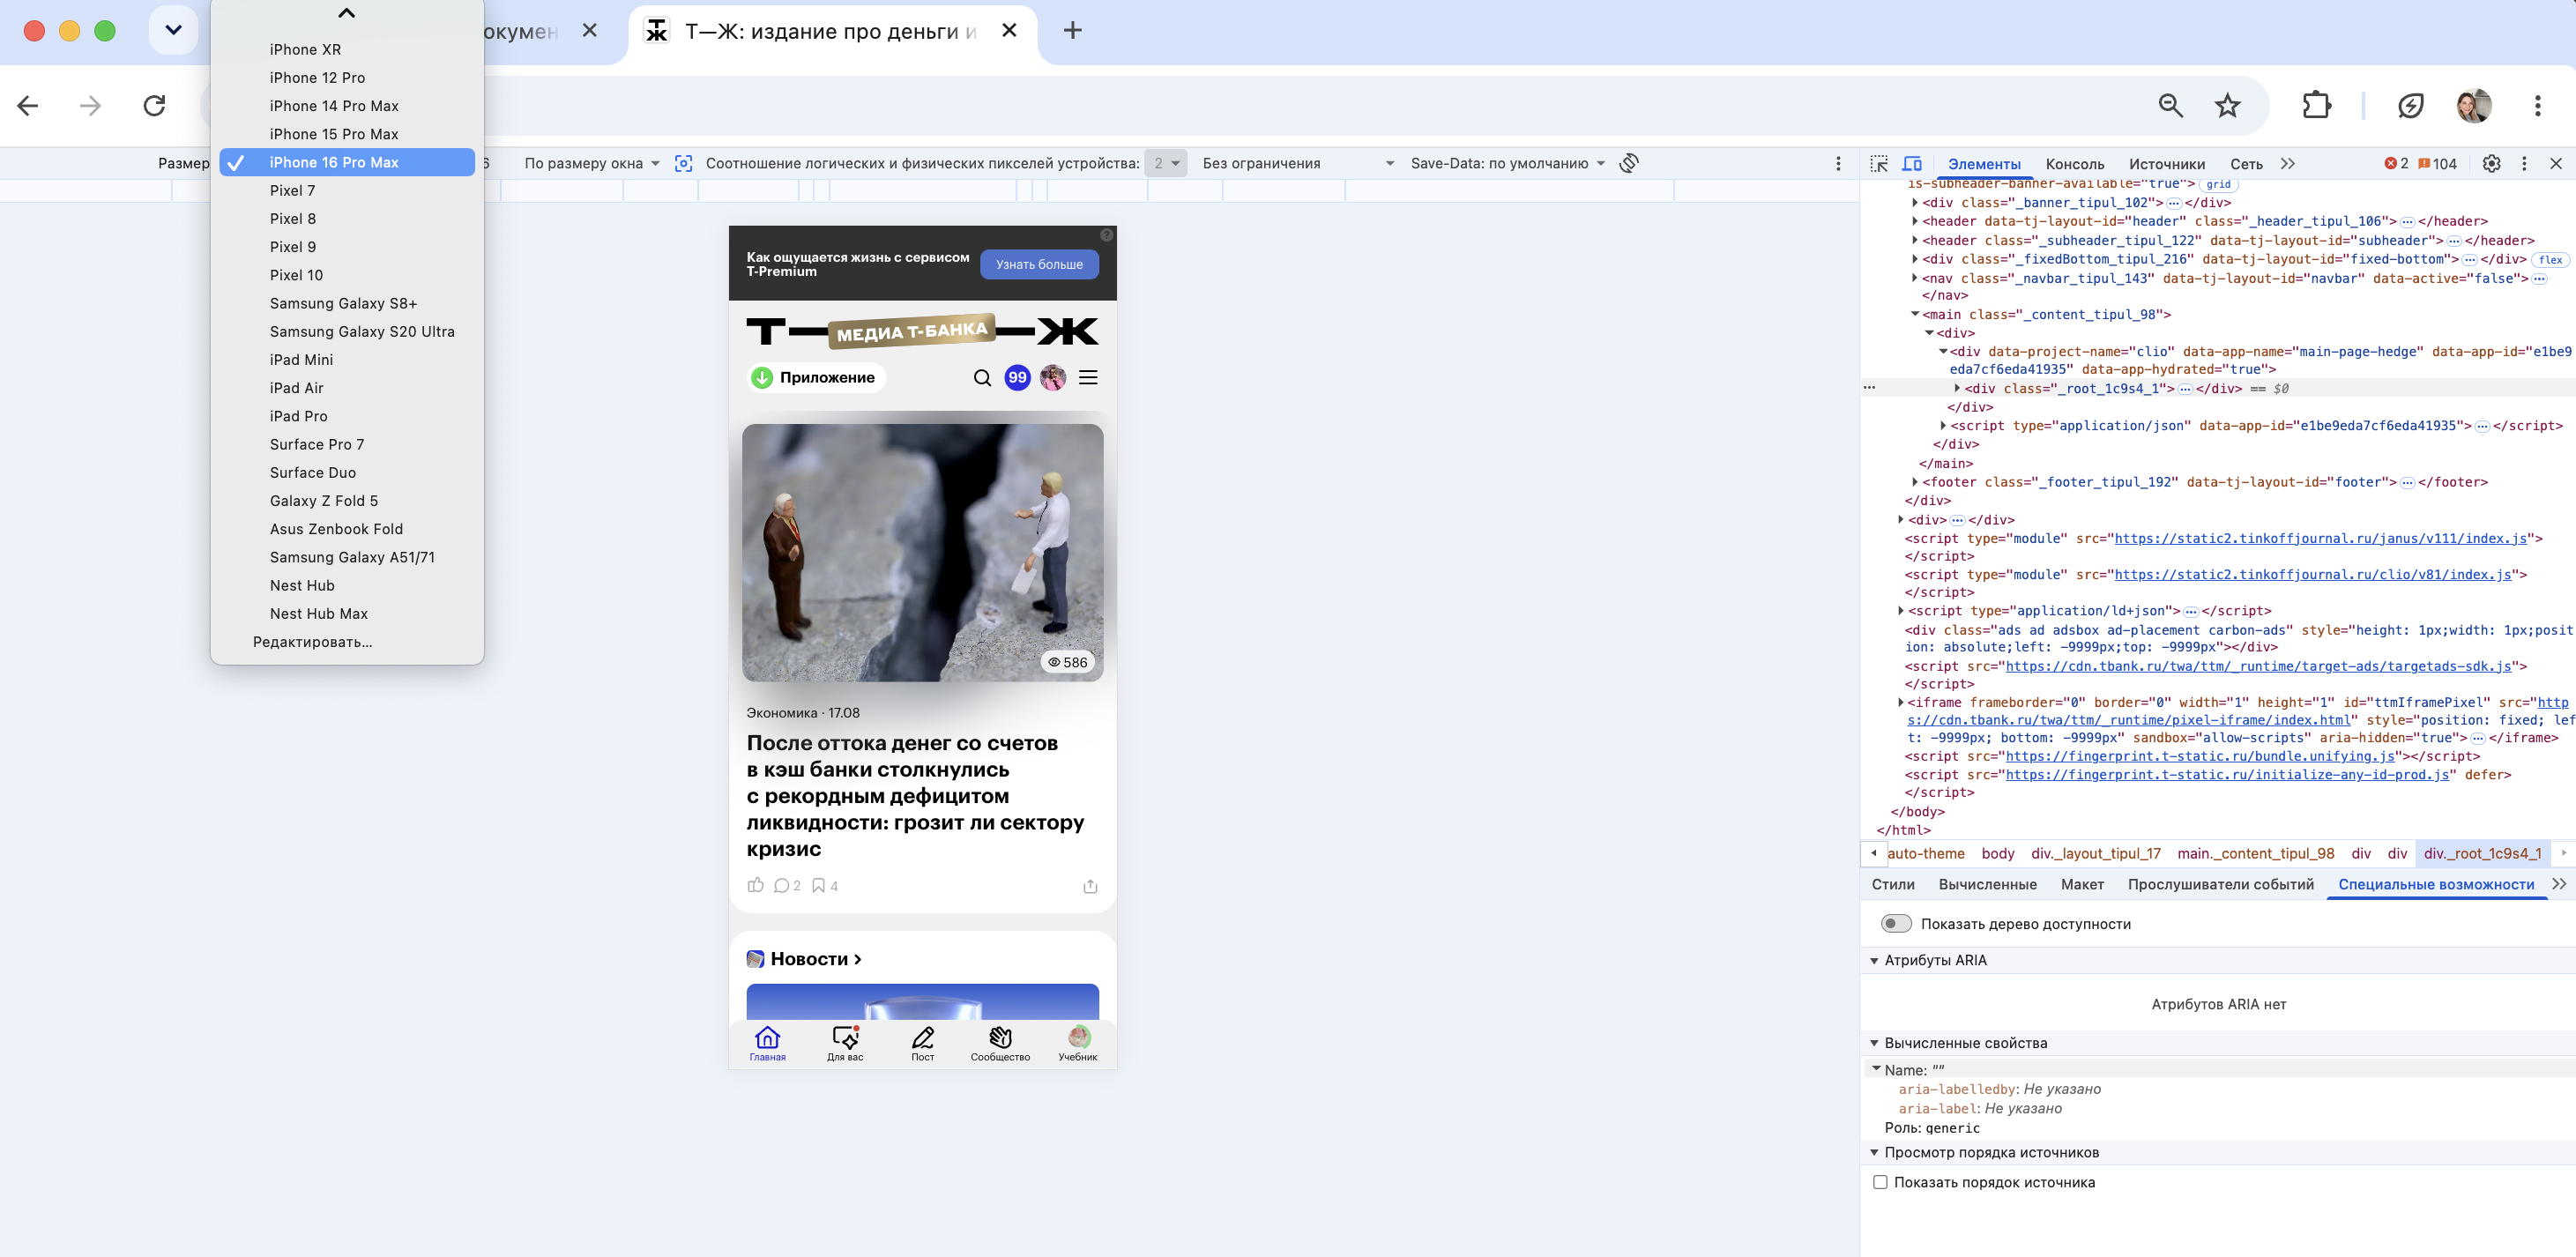Go to Главная bottom nav

[767, 1043]
